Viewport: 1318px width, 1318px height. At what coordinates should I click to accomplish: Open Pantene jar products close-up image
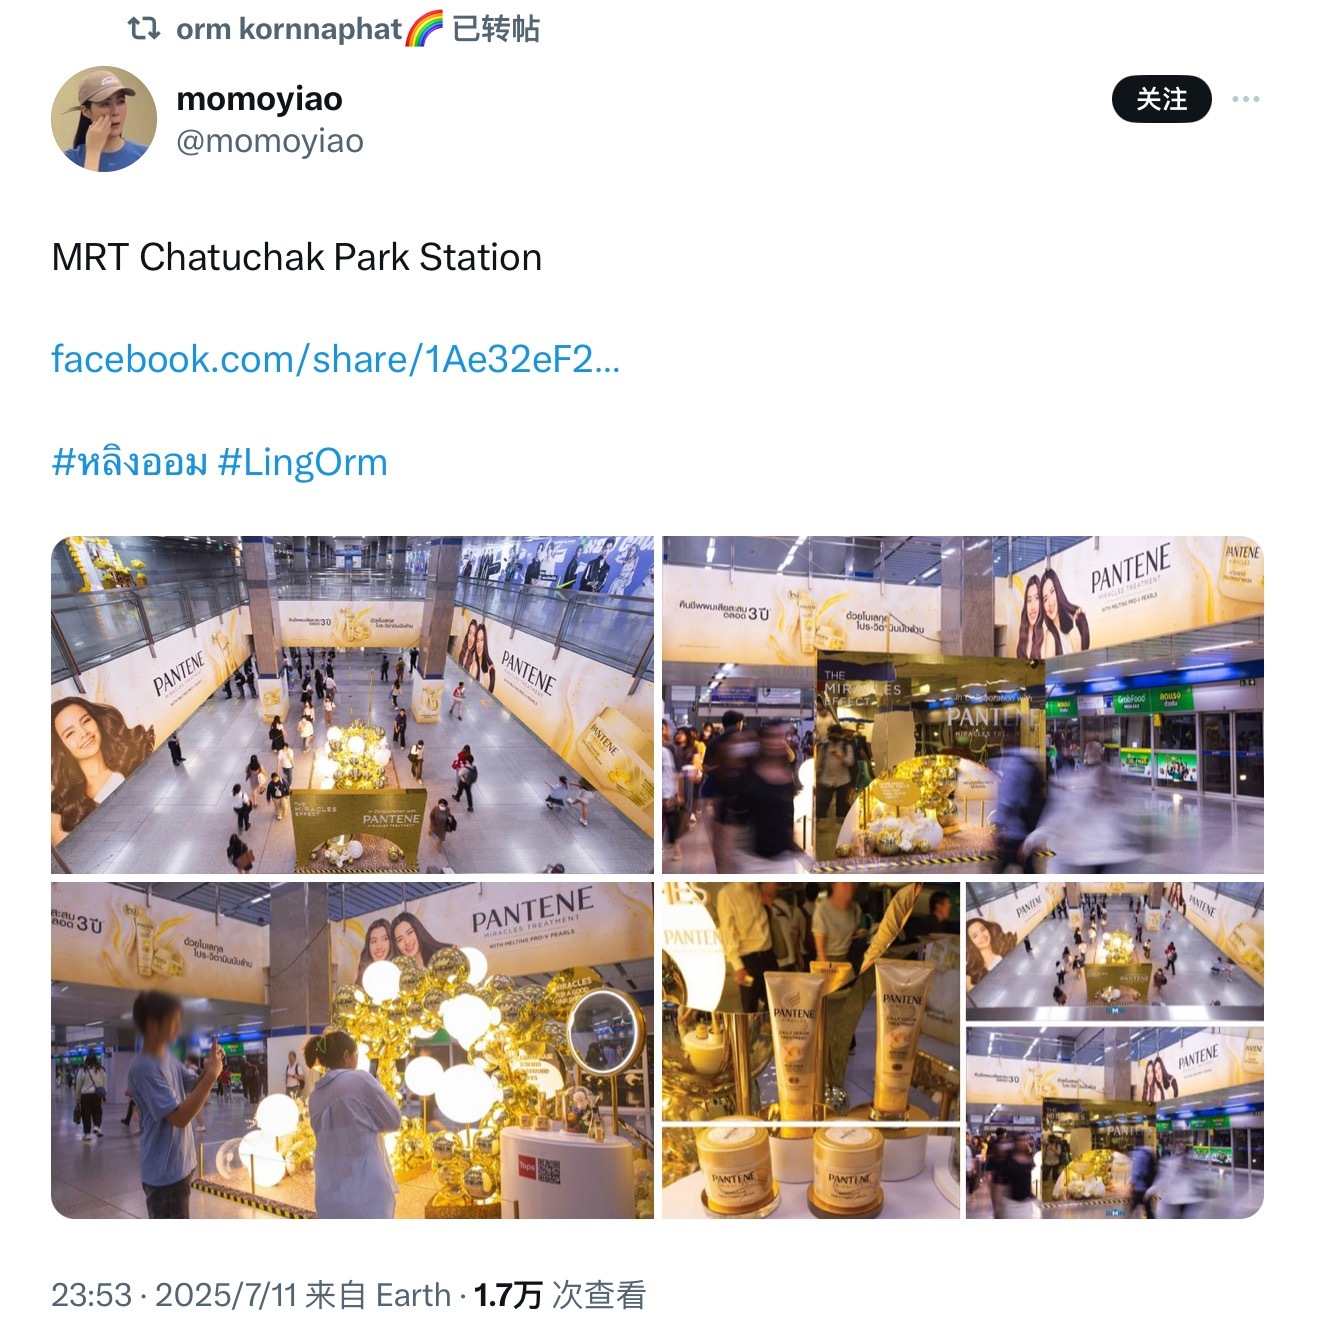[x=811, y=1172]
